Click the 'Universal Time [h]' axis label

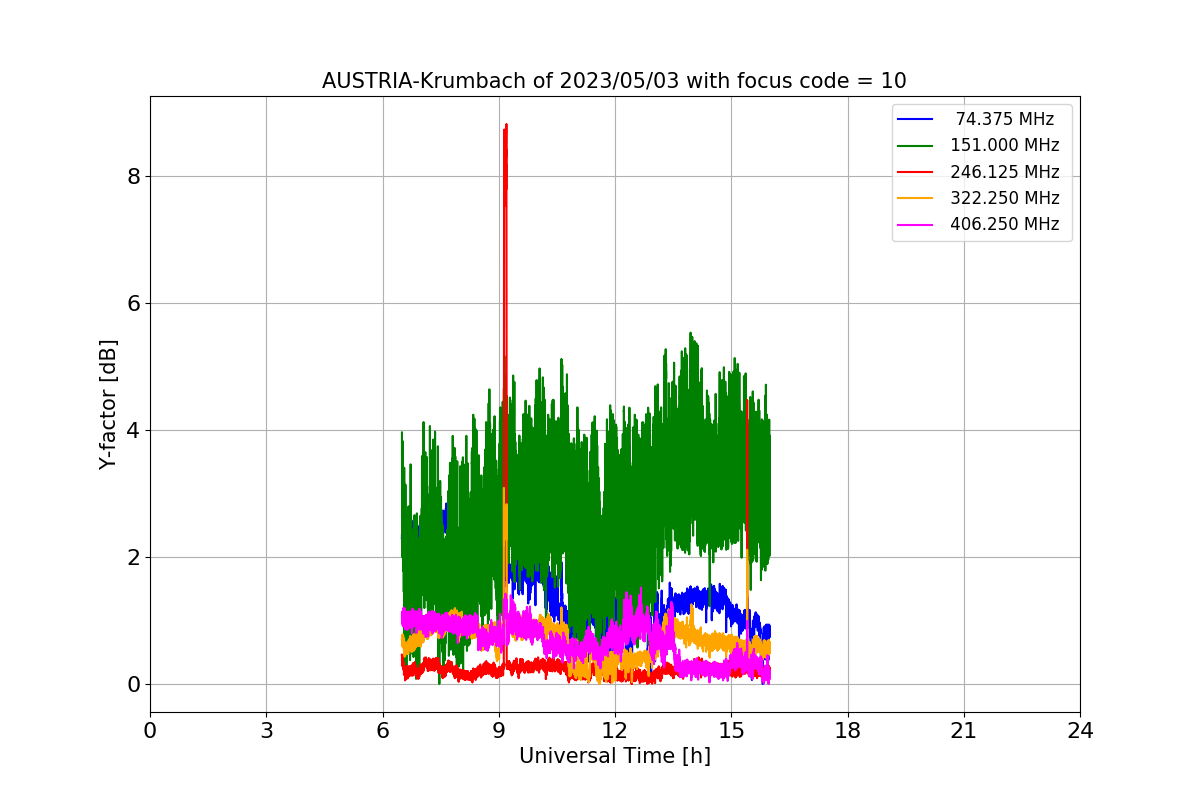pos(615,756)
